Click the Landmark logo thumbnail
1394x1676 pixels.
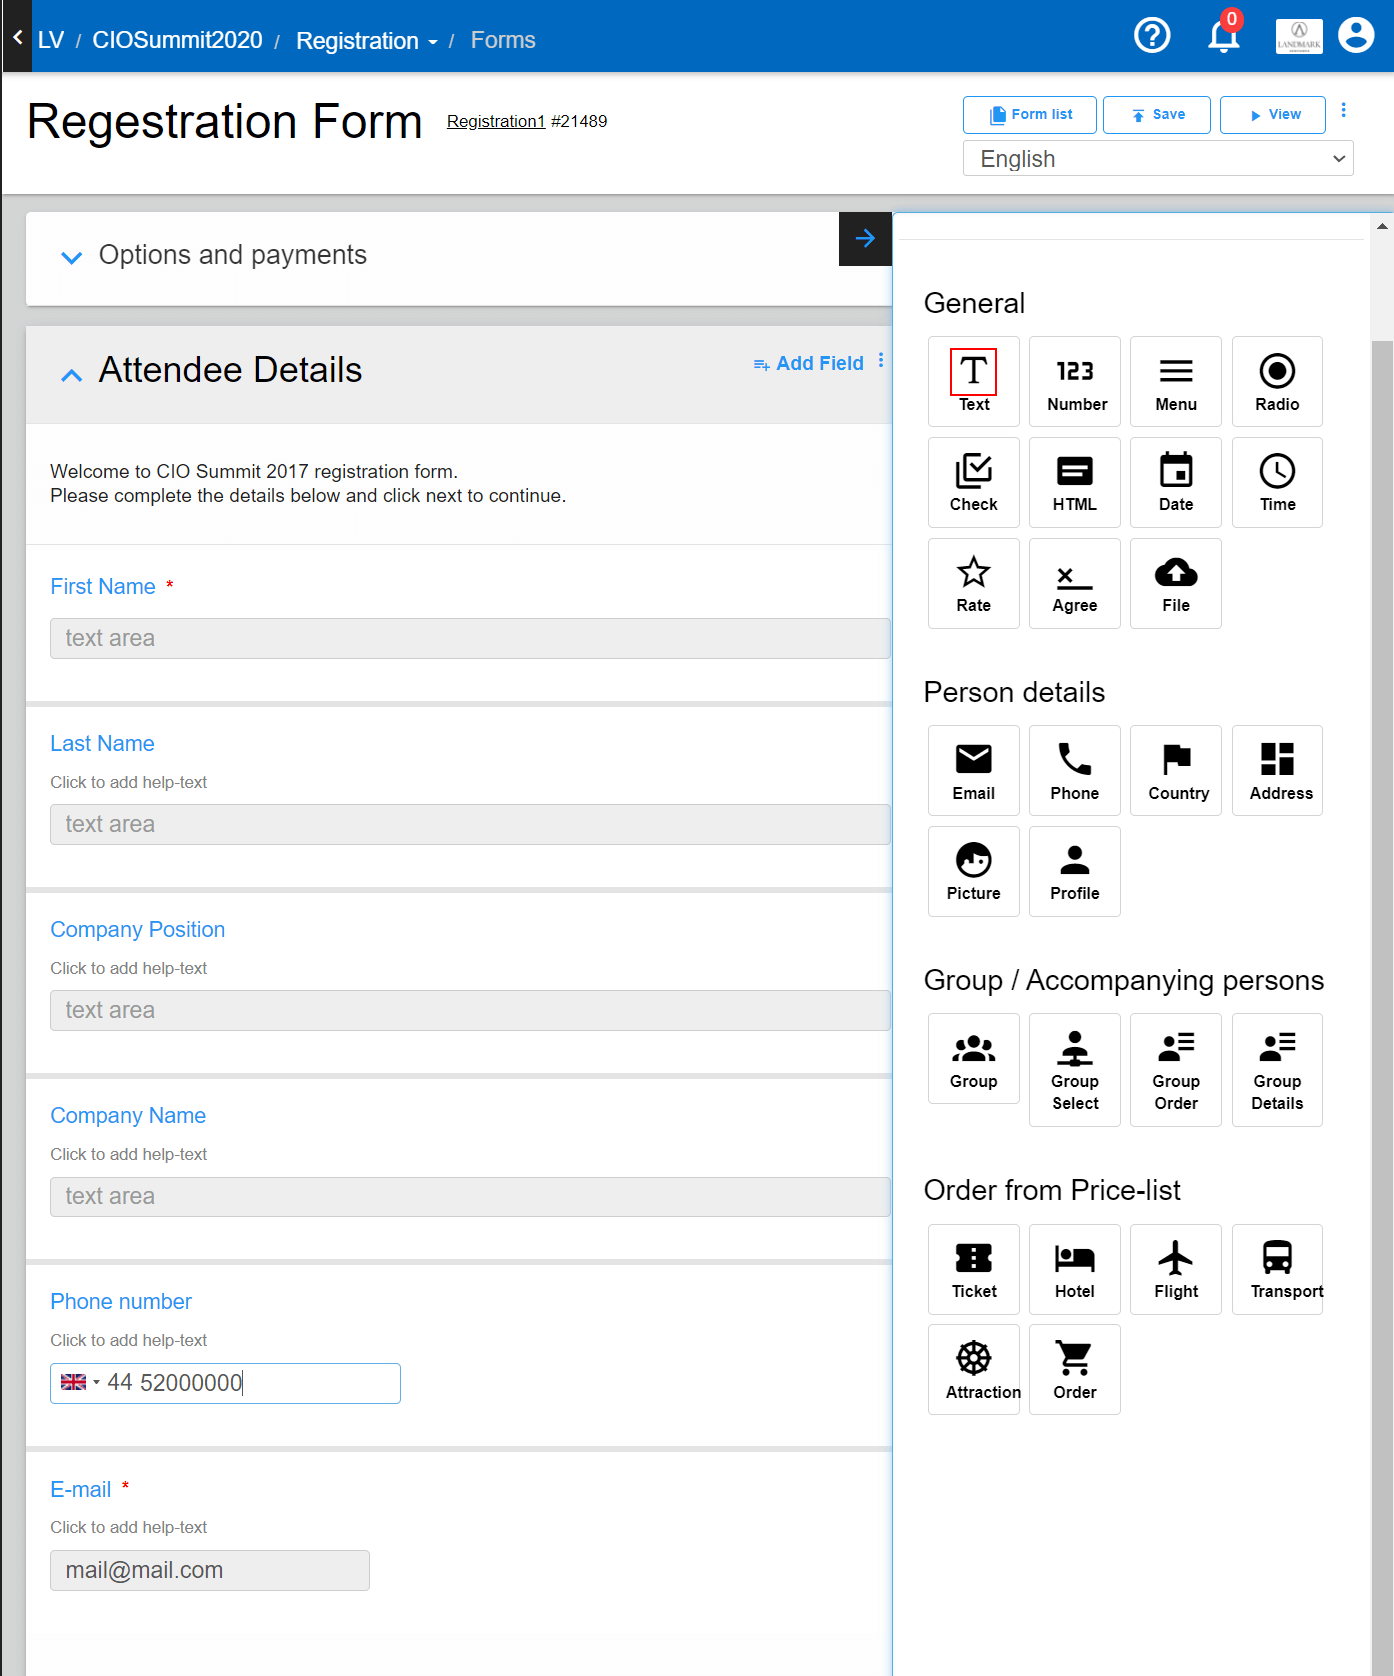pyautogui.click(x=1299, y=36)
